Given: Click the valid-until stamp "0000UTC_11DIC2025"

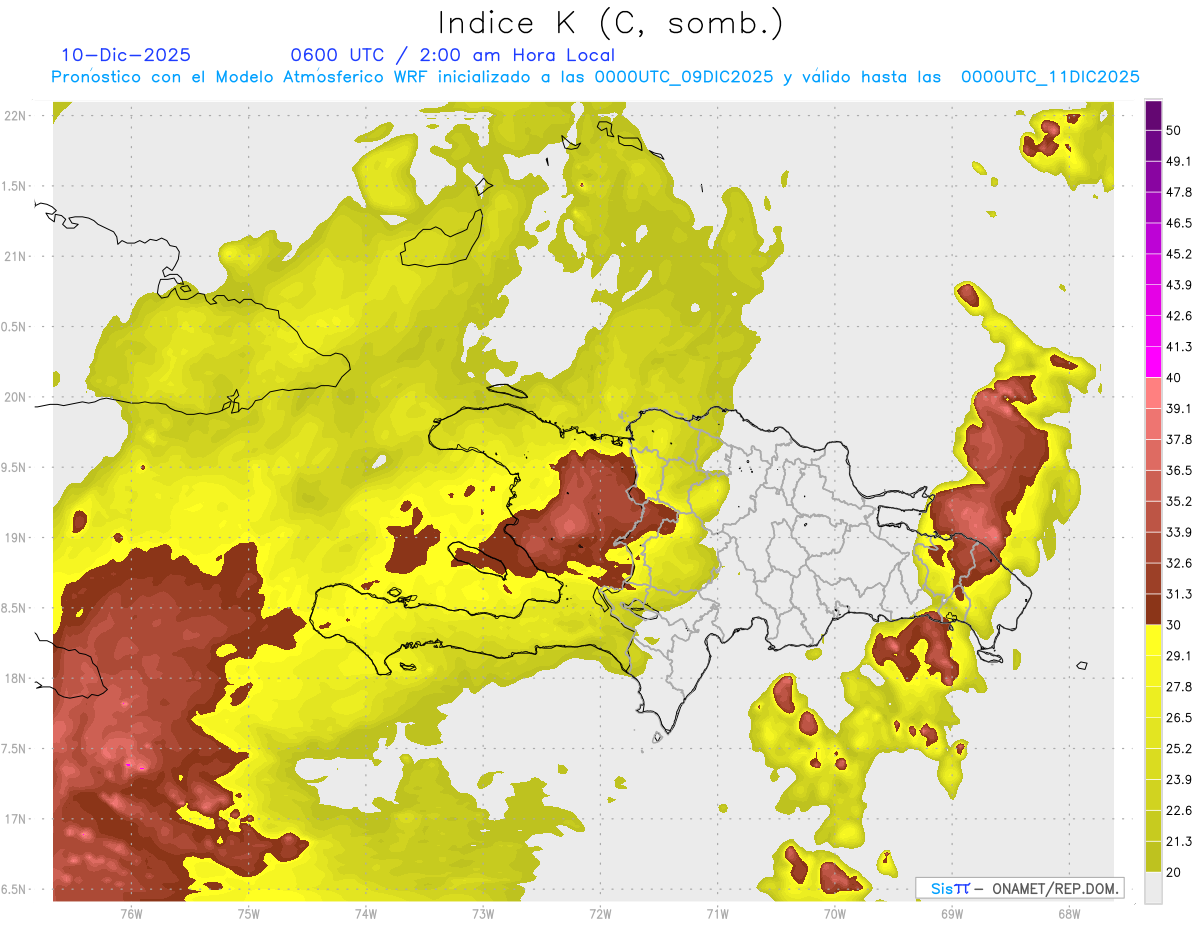Looking at the screenshot, I should click(x=1051, y=77).
